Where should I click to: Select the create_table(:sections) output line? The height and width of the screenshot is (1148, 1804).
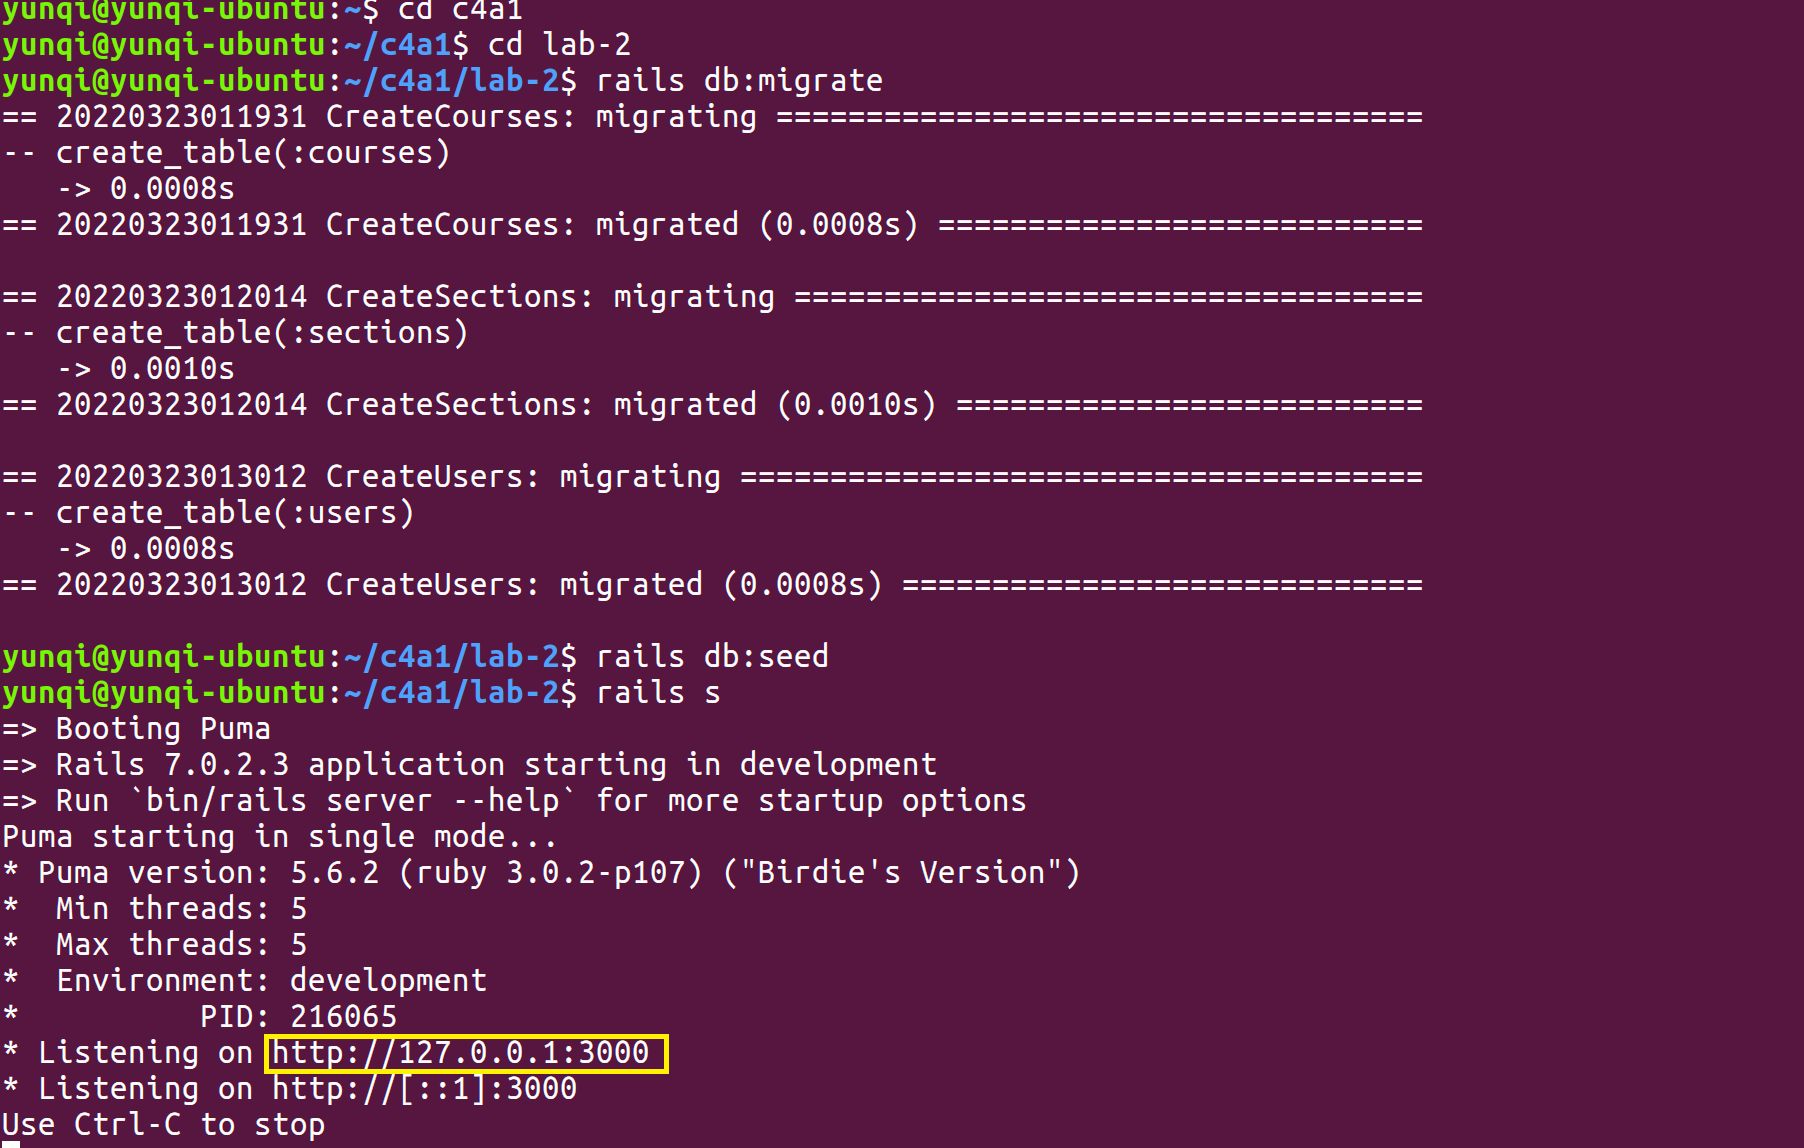[x=235, y=332]
